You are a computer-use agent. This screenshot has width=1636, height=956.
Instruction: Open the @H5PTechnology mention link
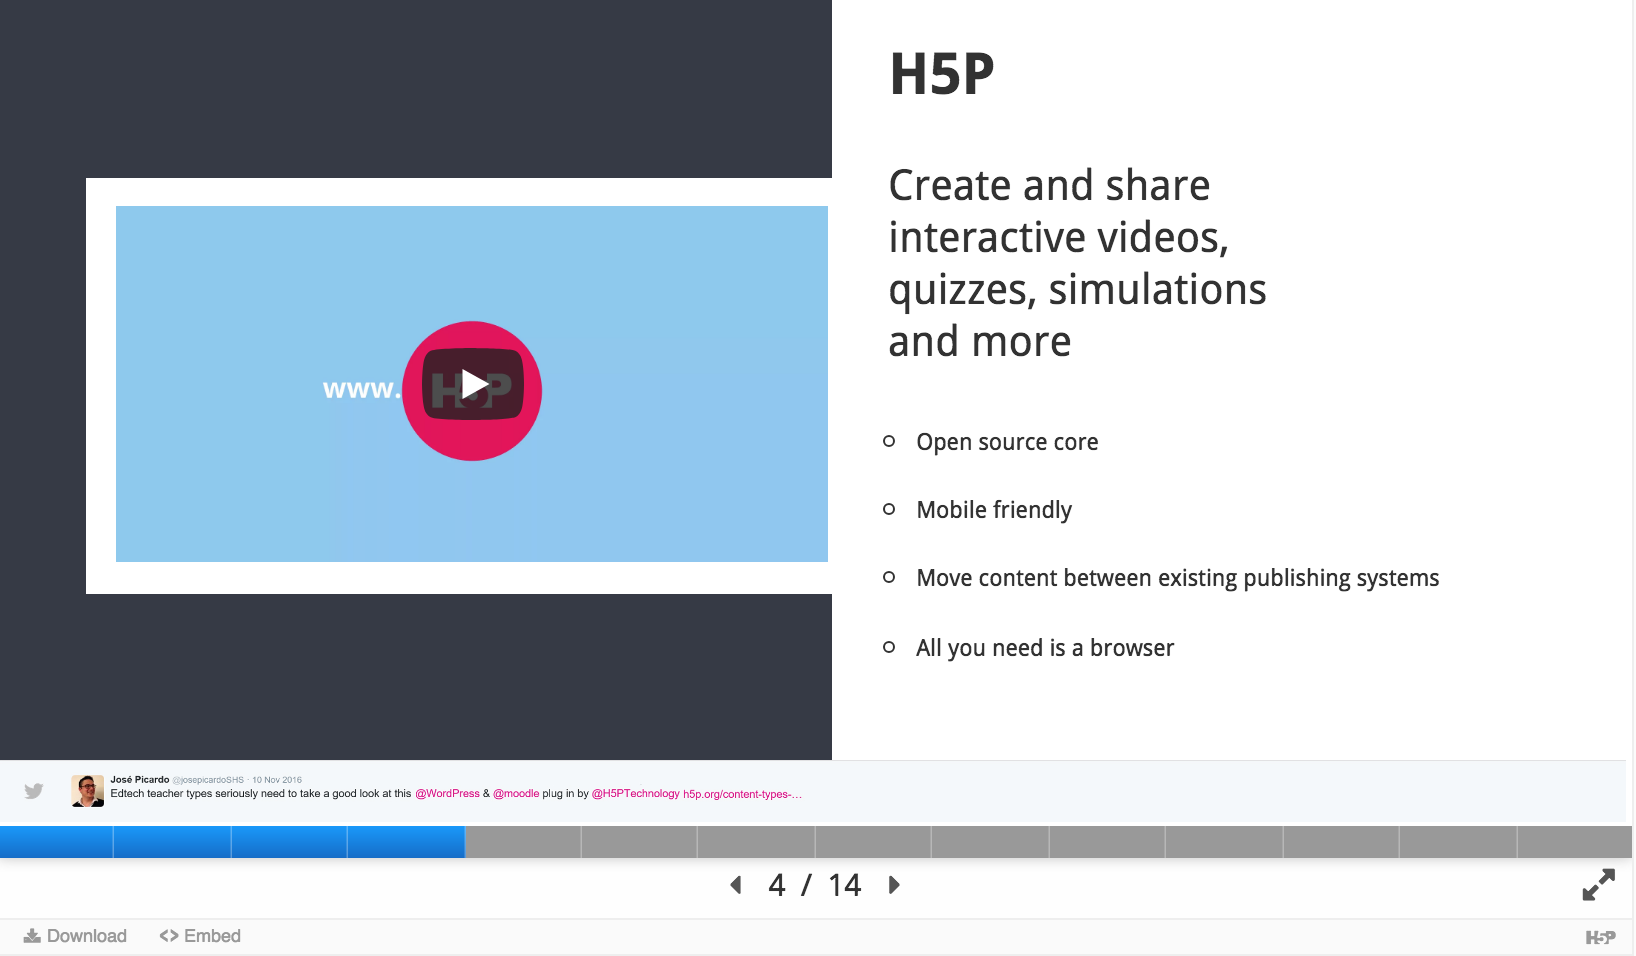tap(635, 794)
